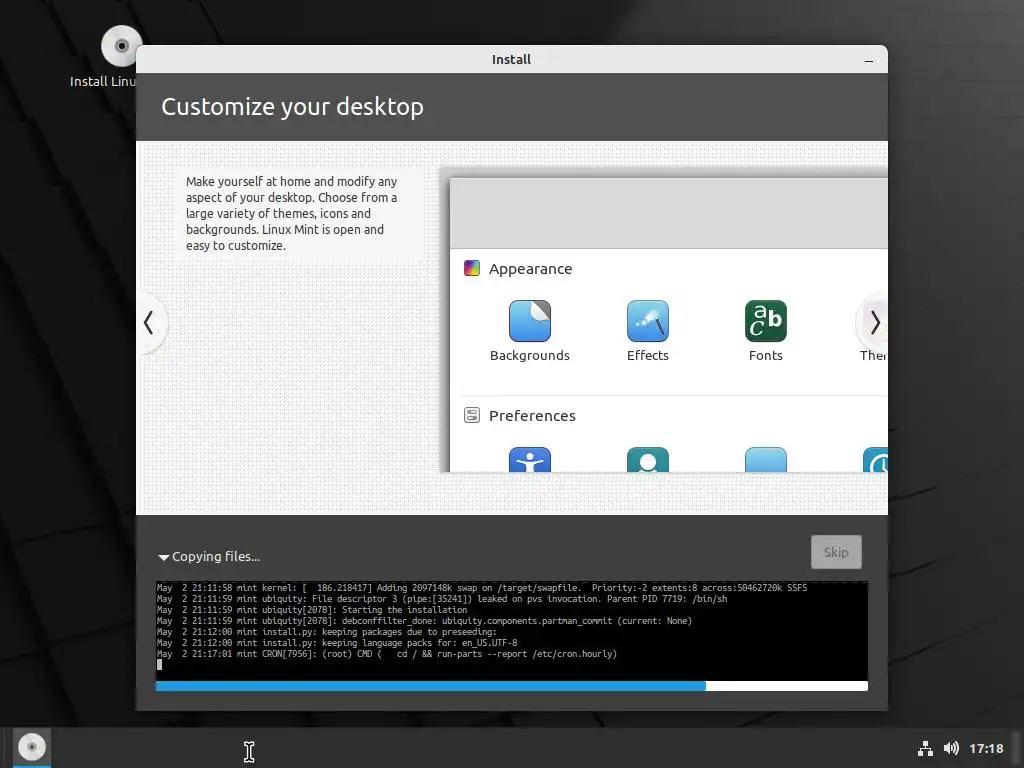
Task: Click the Install window title bar
Action: (x=511, y=59)
